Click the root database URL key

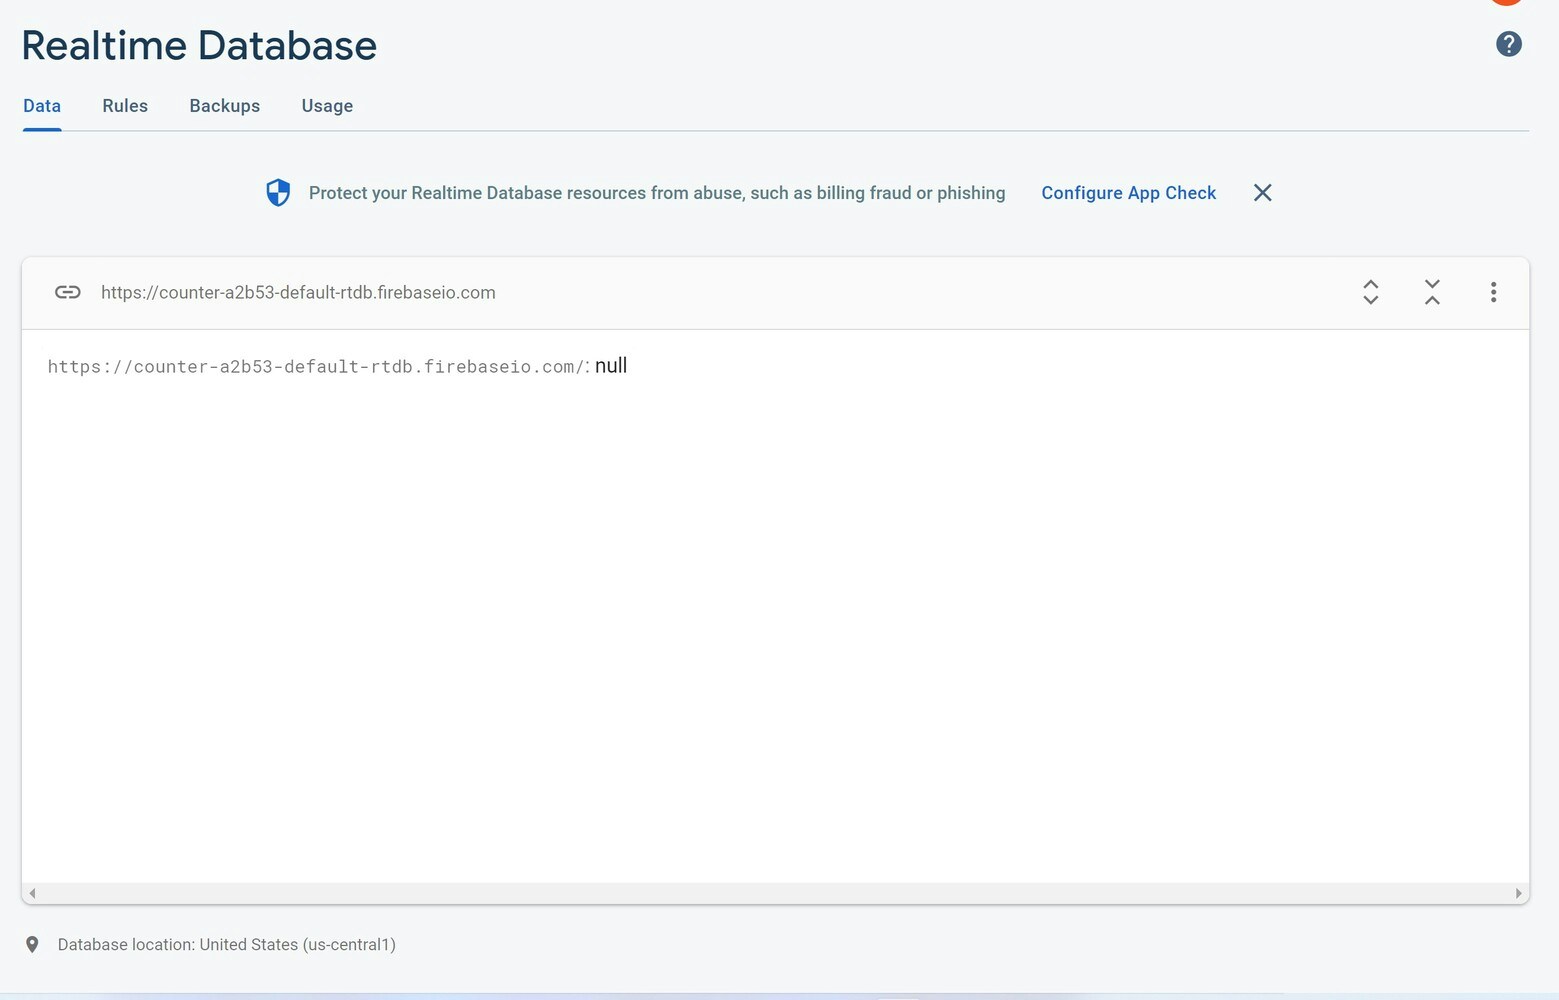pyautogui.click(x=317, y=367)
